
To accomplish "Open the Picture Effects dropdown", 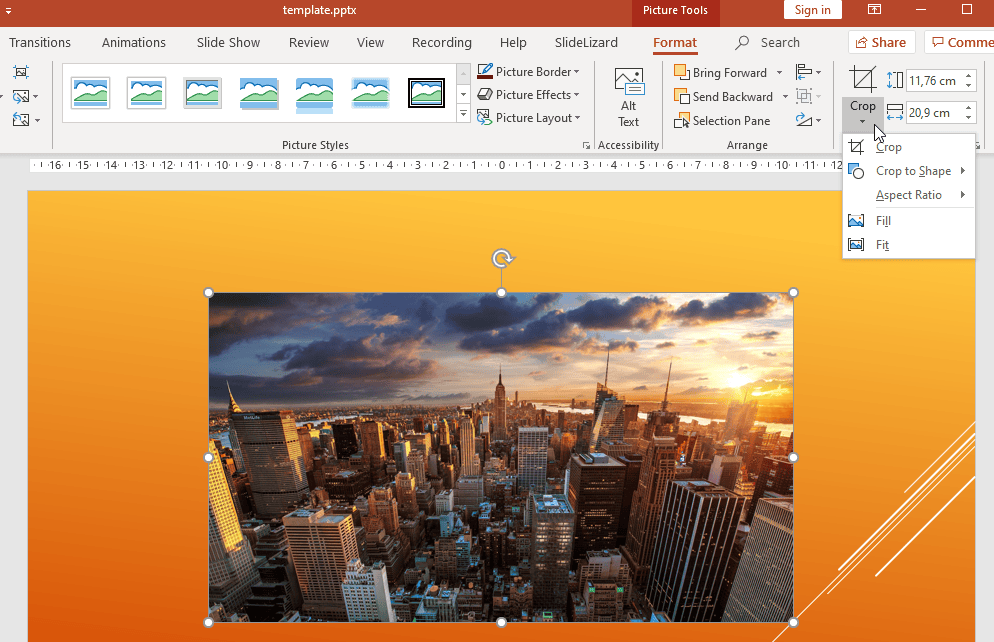I will click(528, 94).
